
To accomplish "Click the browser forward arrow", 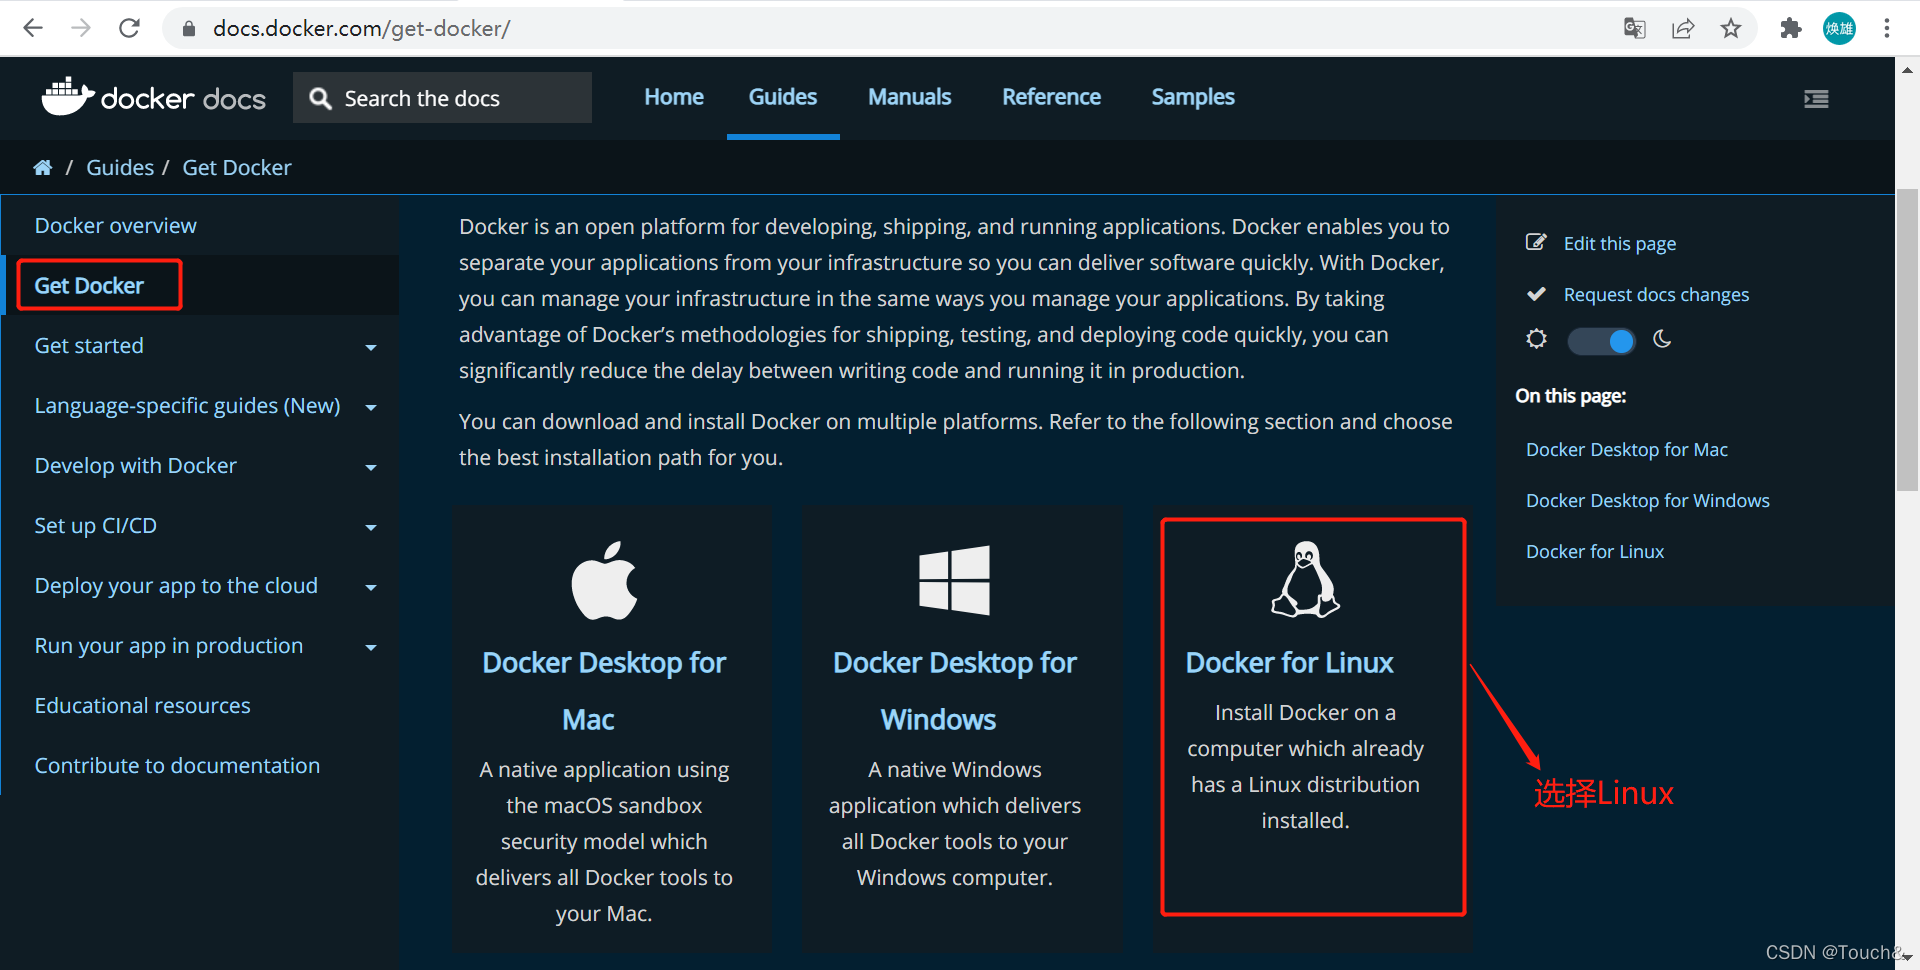I will pyautogui.click(x=81, y=28).
